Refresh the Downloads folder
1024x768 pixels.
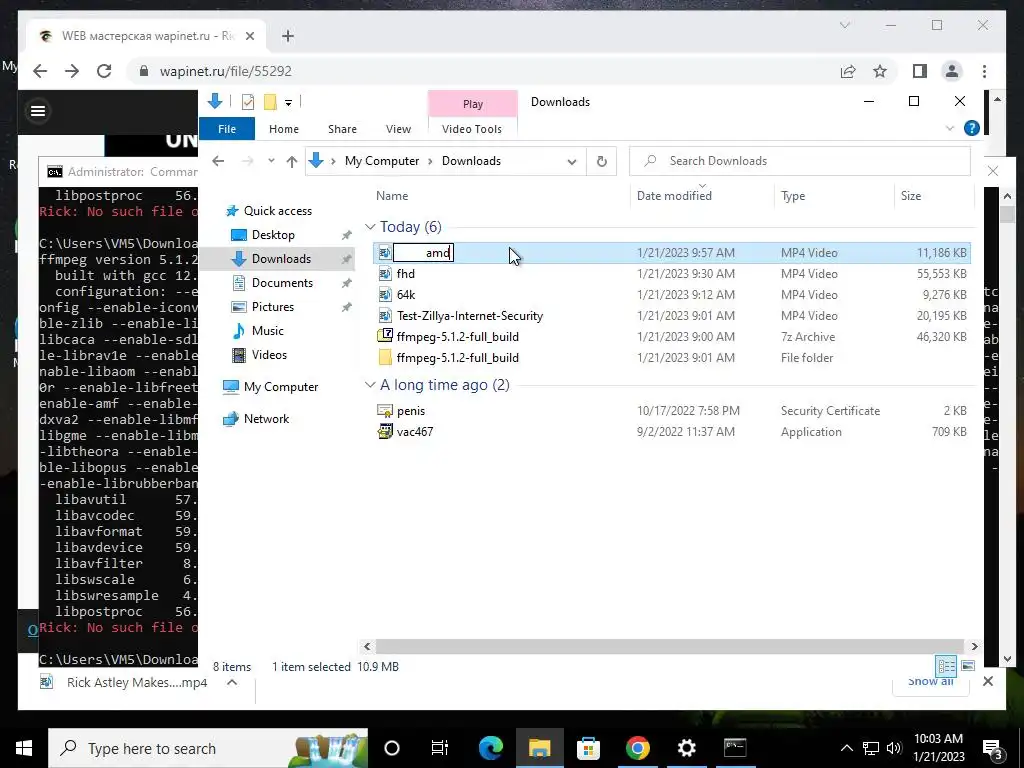point(601,161)
